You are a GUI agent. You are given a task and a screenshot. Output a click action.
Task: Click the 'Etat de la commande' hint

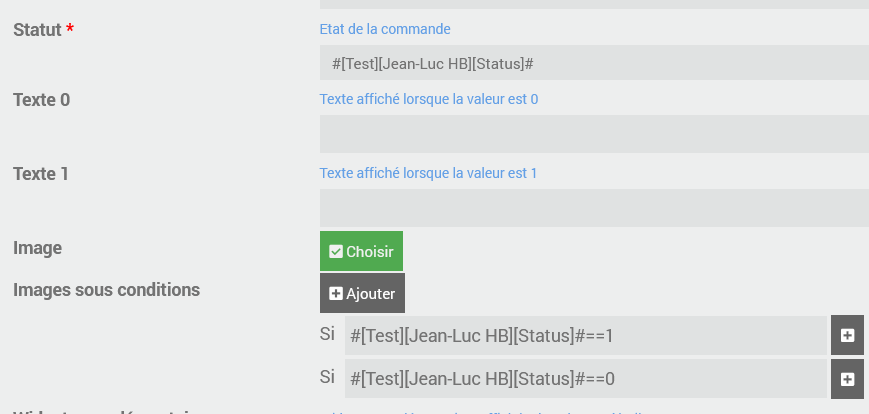click(x=385, y=29)
